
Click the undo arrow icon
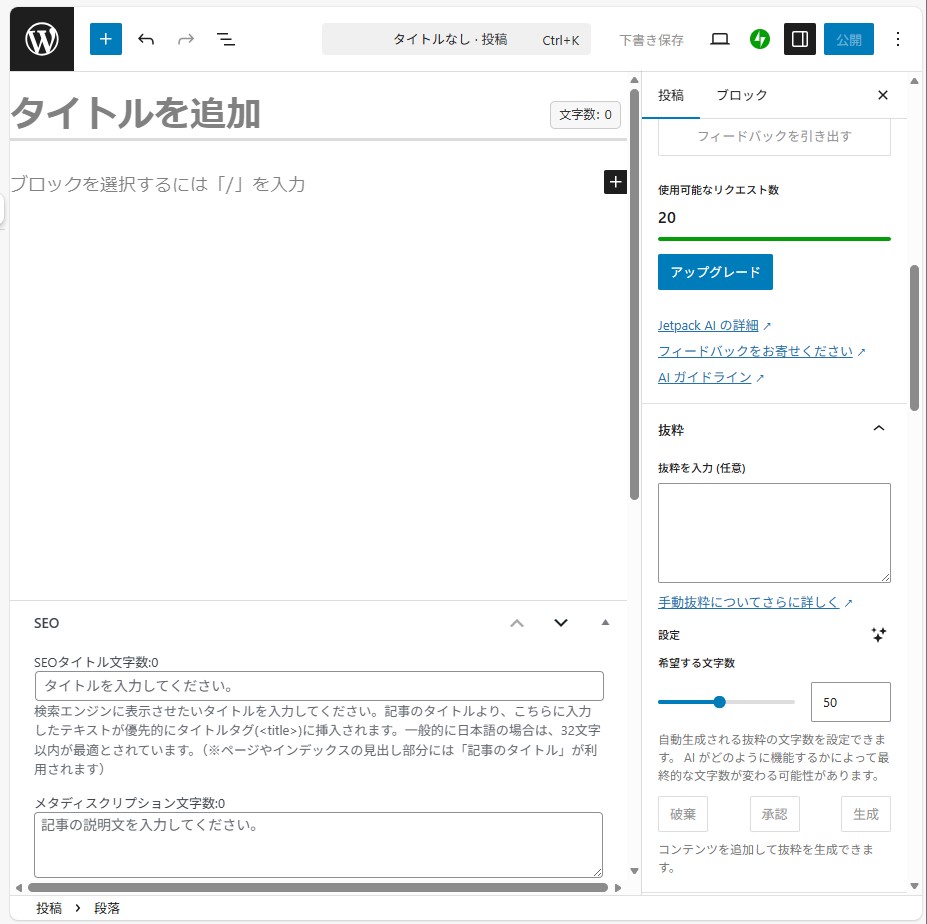click(146, 40)
